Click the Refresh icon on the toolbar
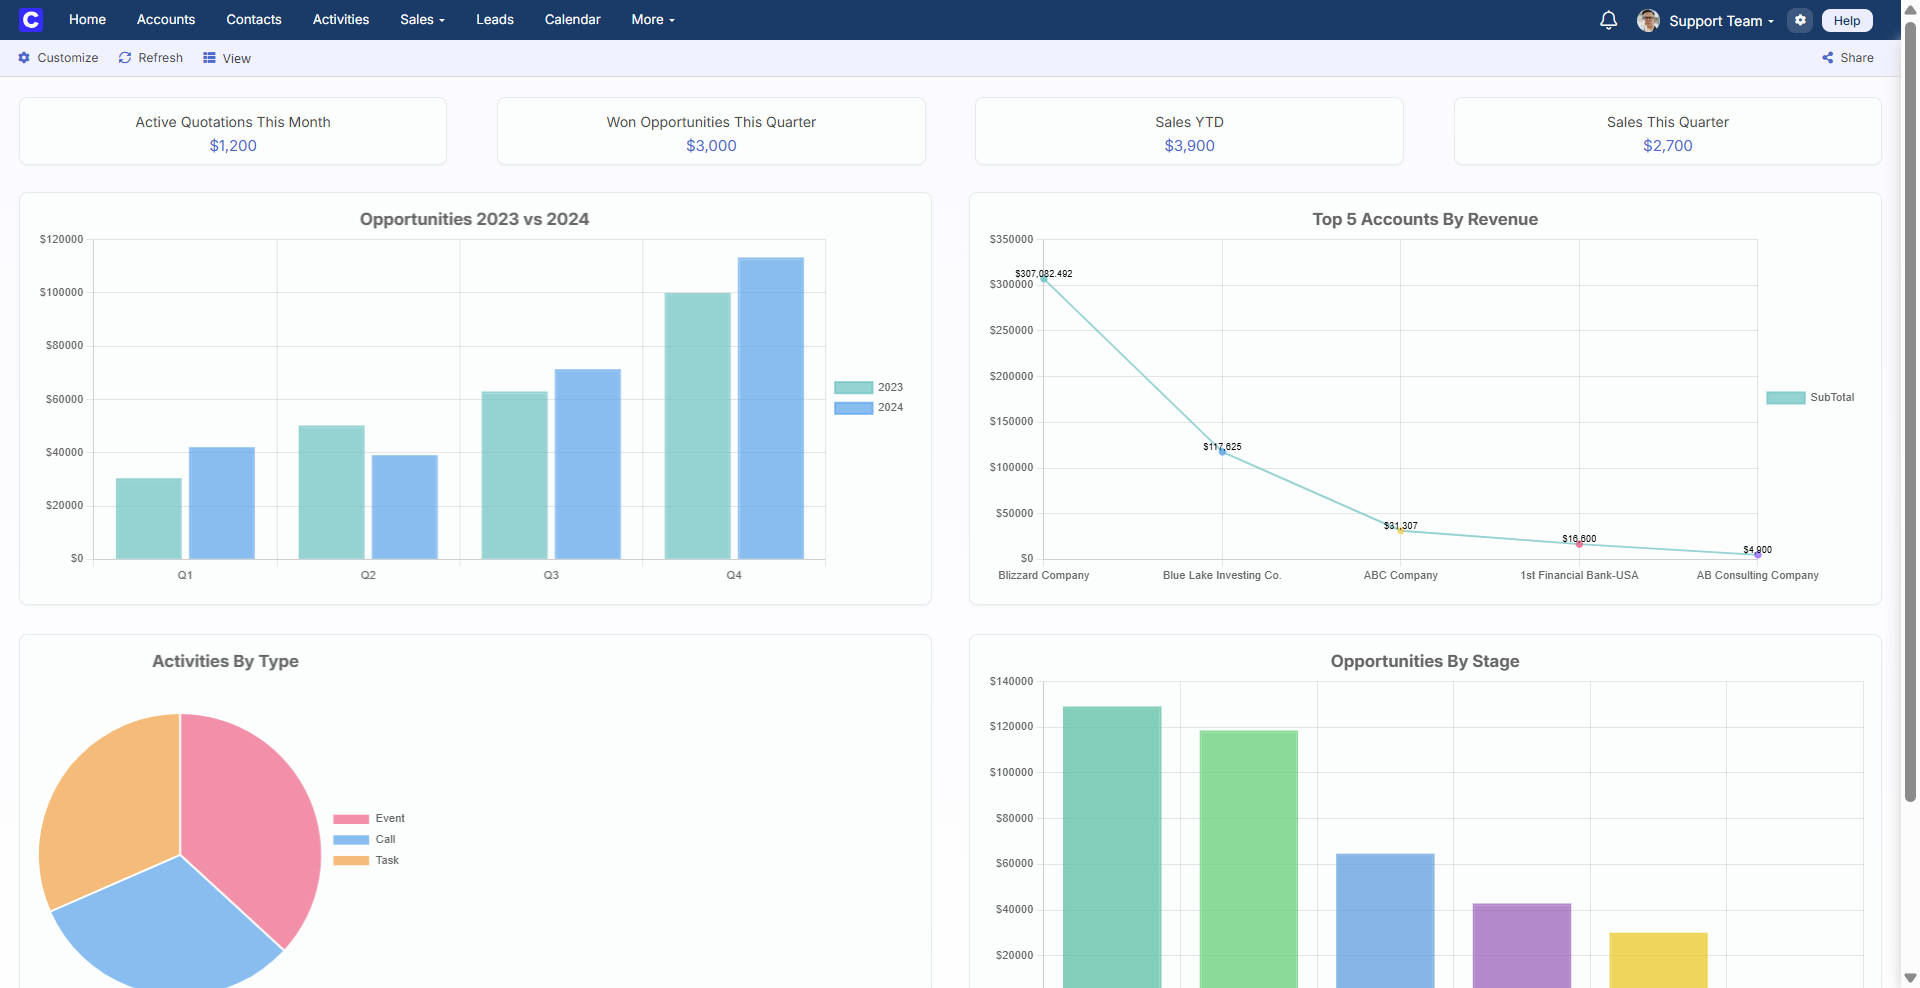 click(x=124, y=58)
